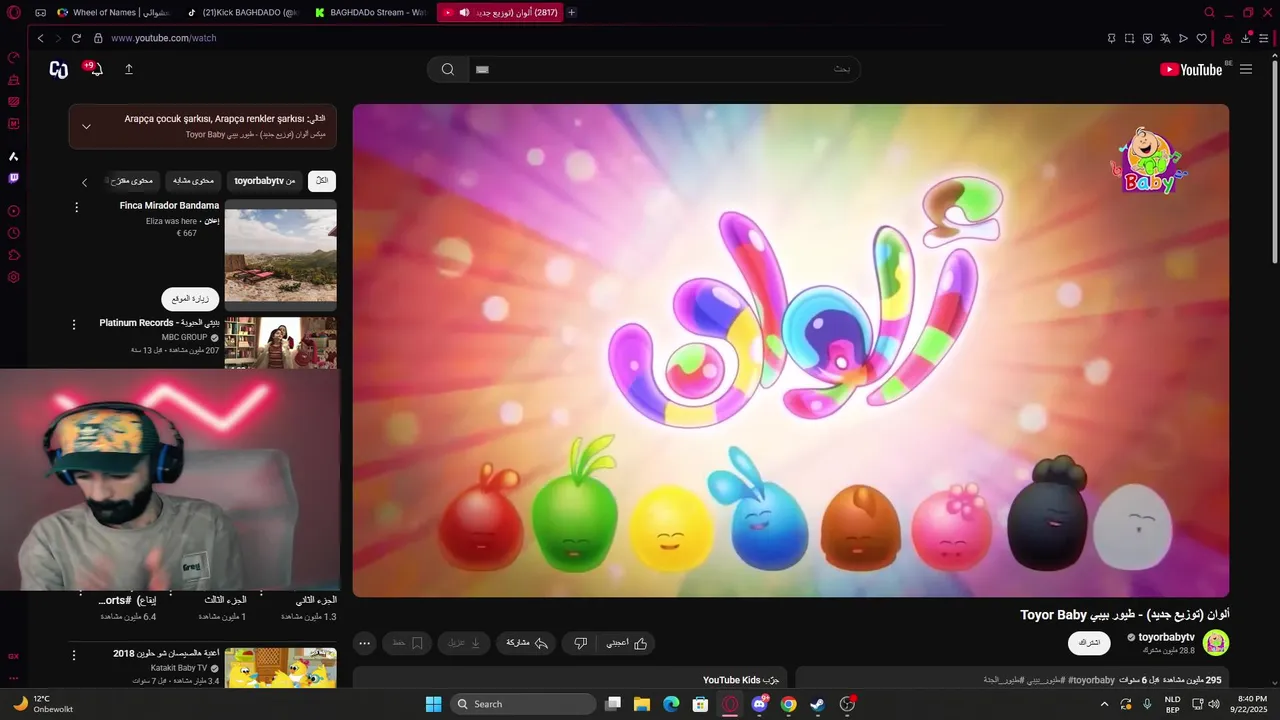Dislike the video with thumbs down

(580, 643)
